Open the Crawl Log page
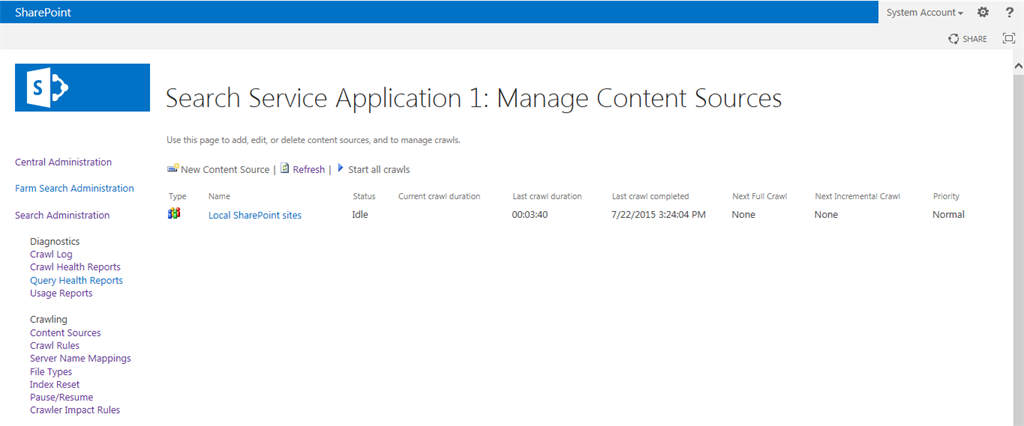The width and height of the screenshot is (1024, 426). (51, 254)
